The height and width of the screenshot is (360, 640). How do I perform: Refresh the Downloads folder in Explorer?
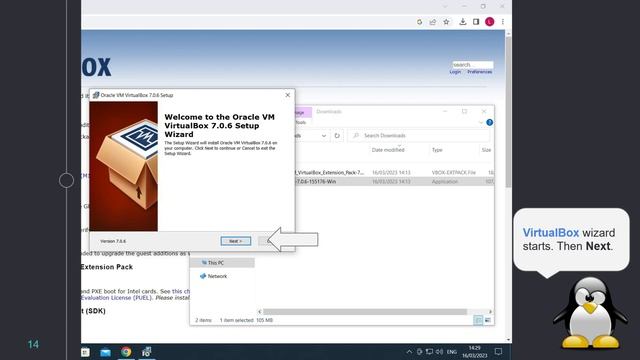coord(337,136)
